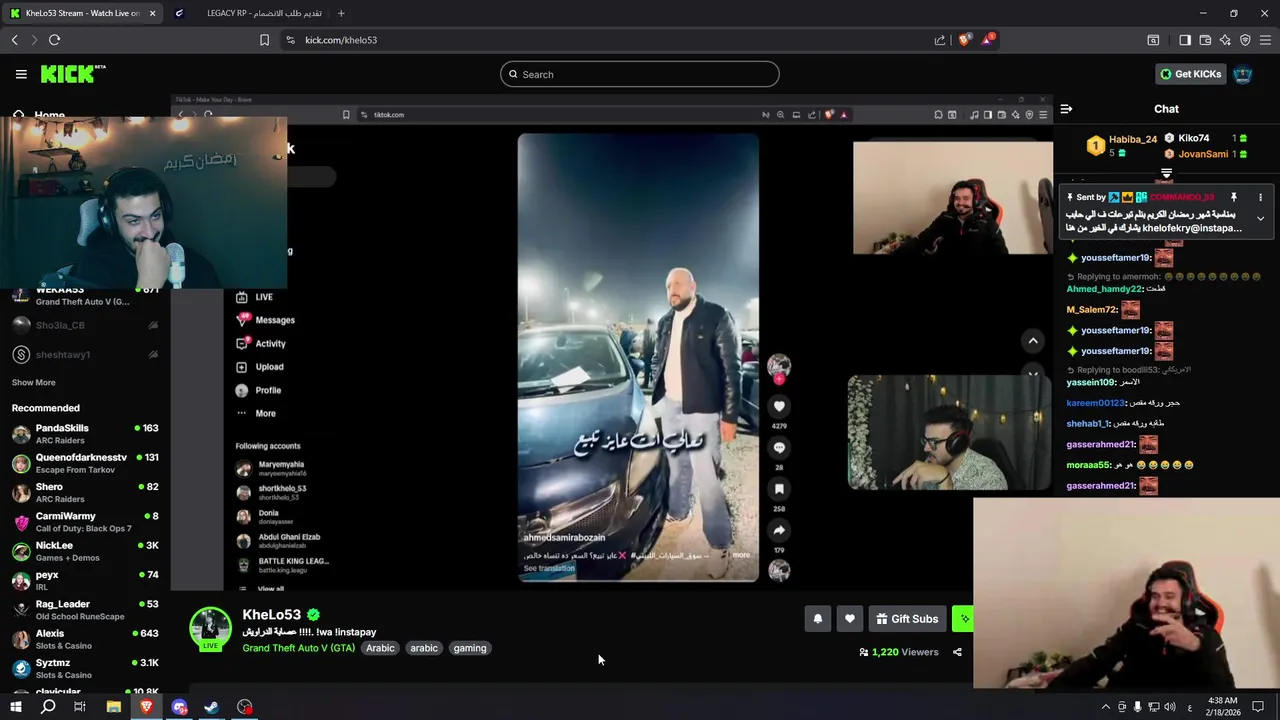Click the Get KICKs button
1280x720 pixels.
click(1190, 74)
